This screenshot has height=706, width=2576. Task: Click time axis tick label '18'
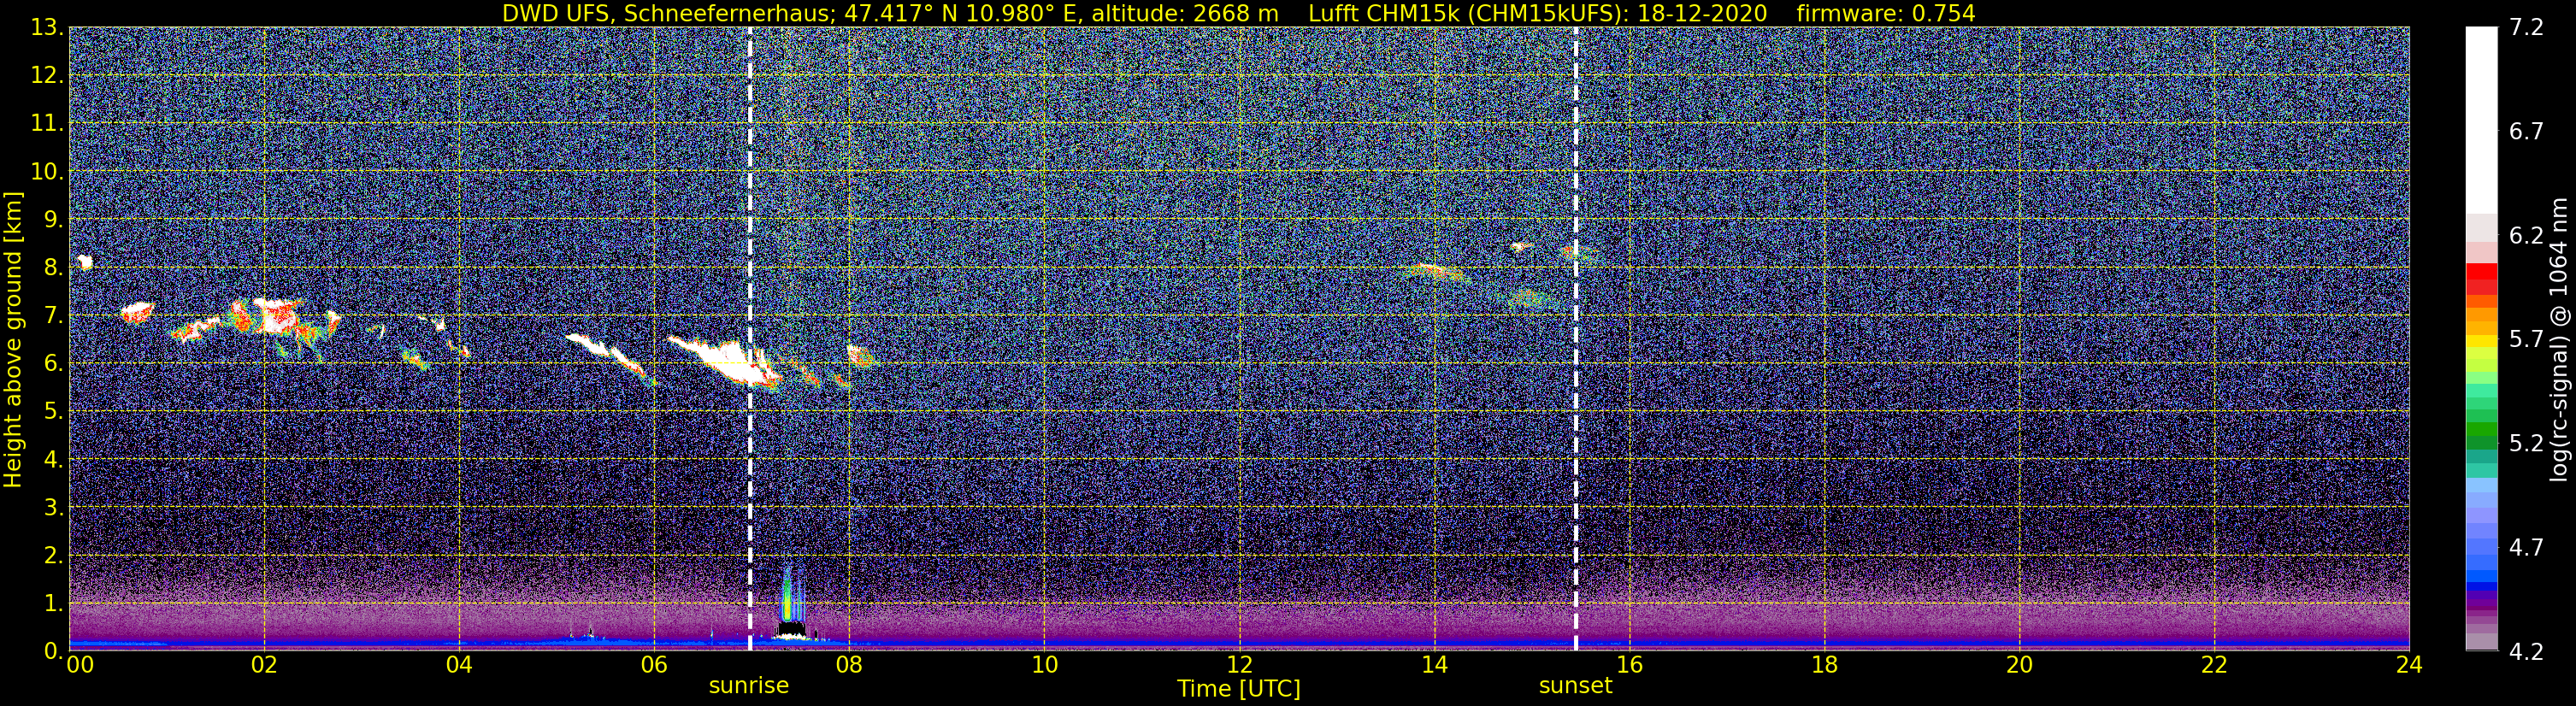1824,666
